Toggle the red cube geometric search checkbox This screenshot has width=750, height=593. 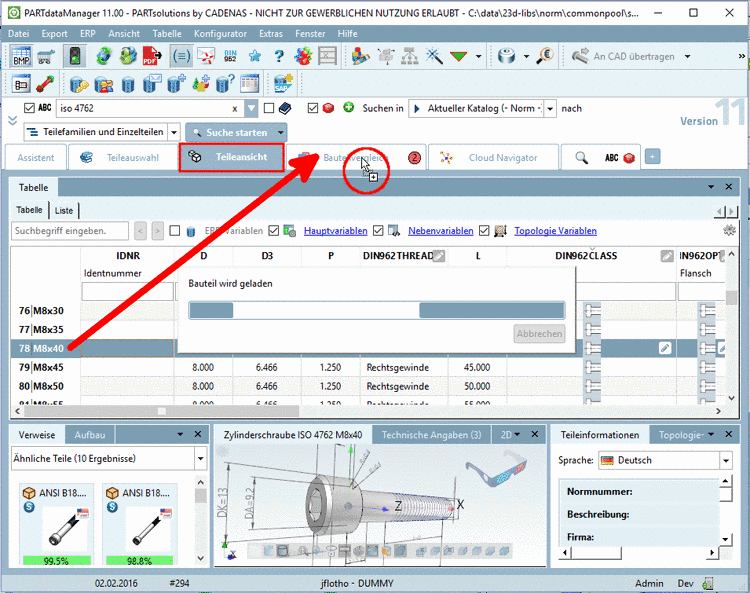click(313, 108)
